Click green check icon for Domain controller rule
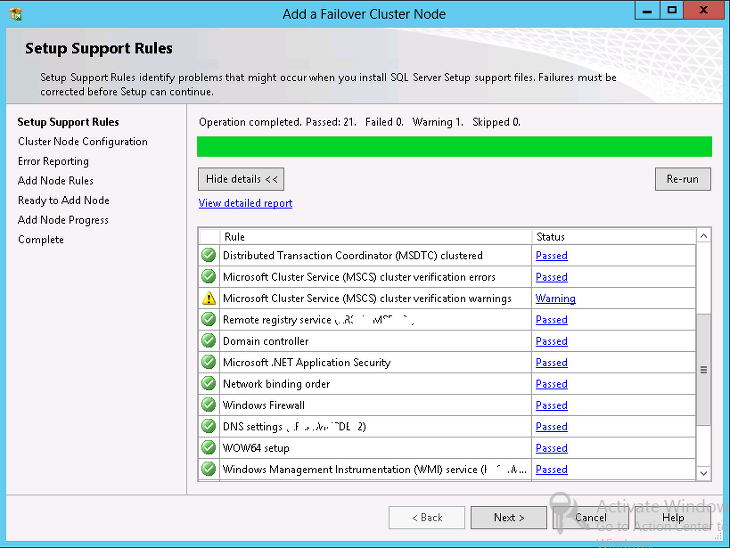This screenshot has width=730, height=548. click(209, 341)
